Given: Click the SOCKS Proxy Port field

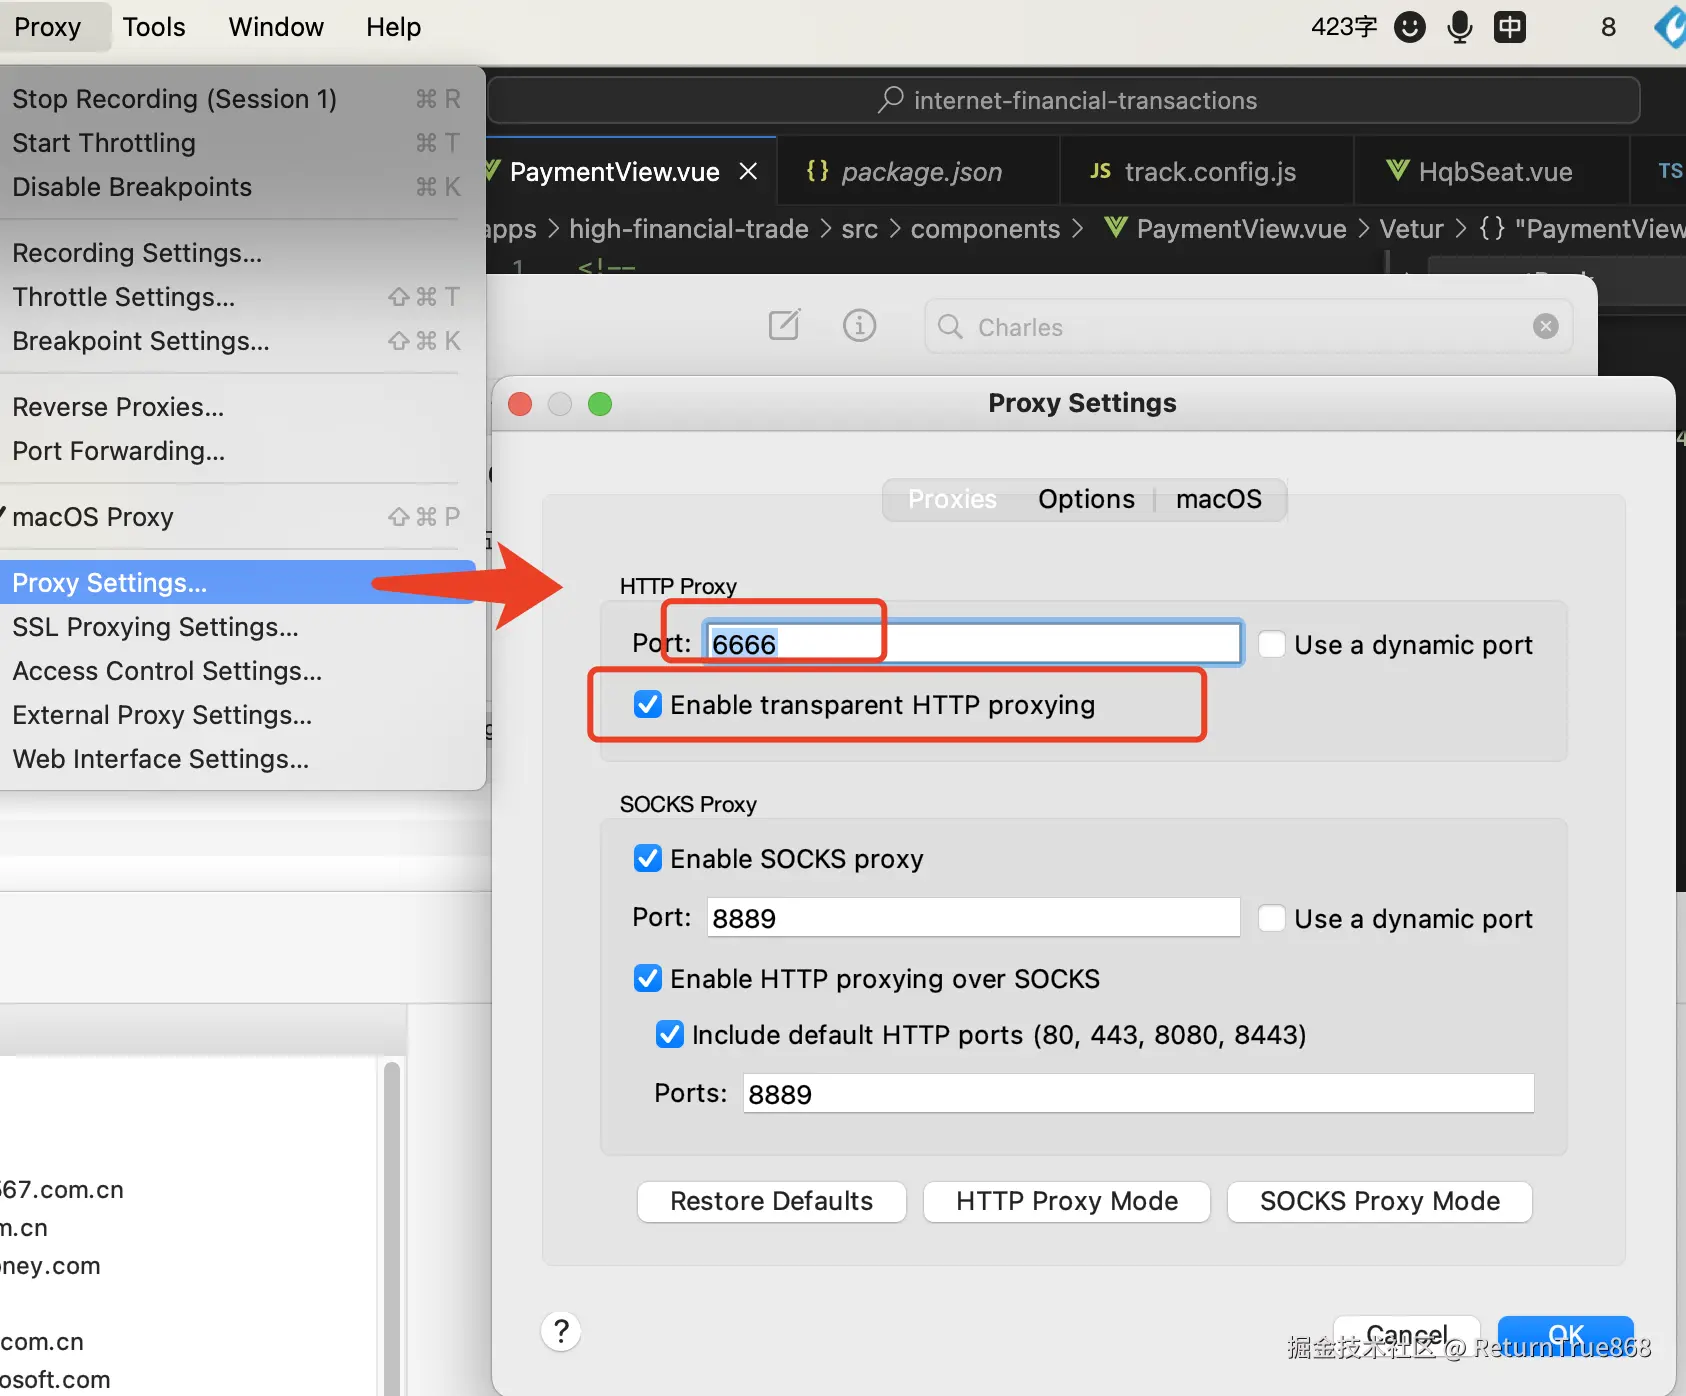Looking at the screenshot, I should 973,917.
